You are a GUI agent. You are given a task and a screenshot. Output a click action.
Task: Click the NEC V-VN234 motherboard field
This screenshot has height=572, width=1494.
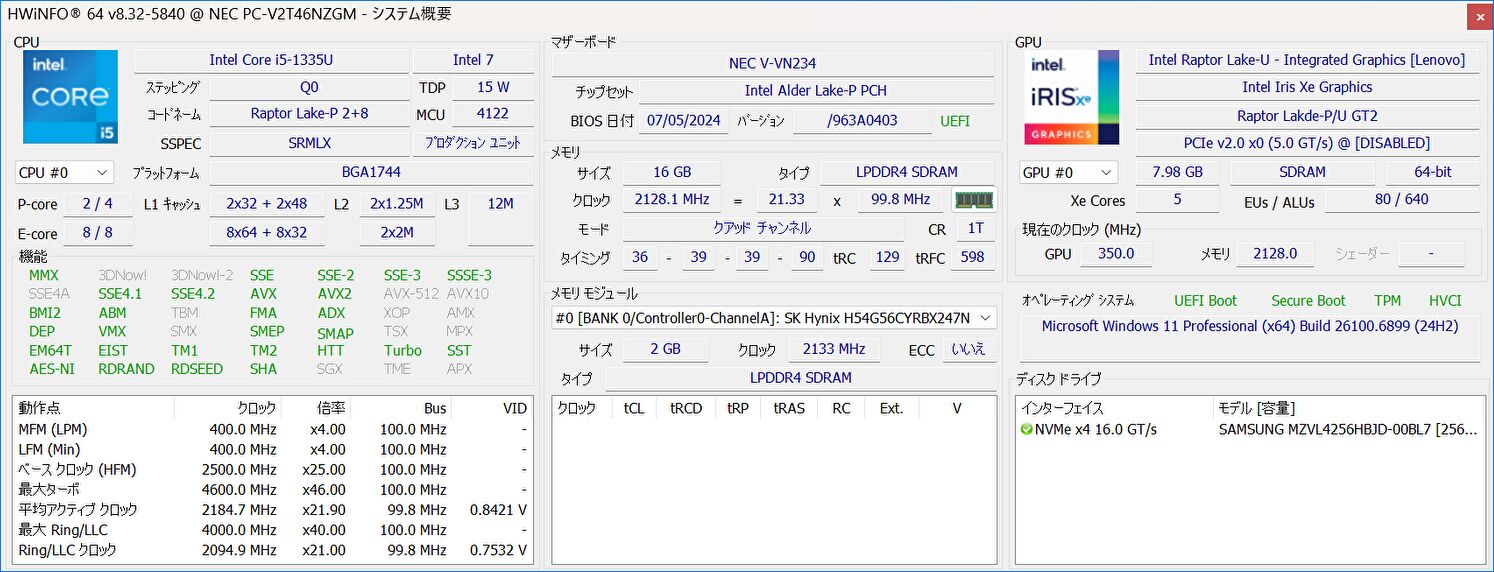(772, 63)
